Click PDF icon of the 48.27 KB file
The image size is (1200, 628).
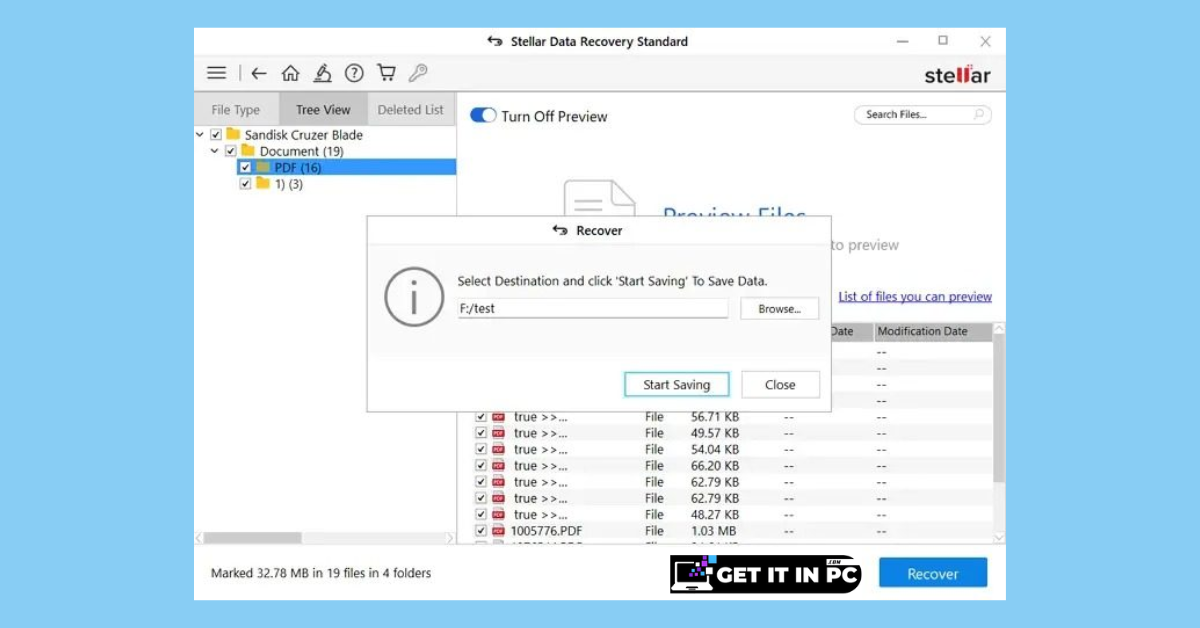[498, 514]
